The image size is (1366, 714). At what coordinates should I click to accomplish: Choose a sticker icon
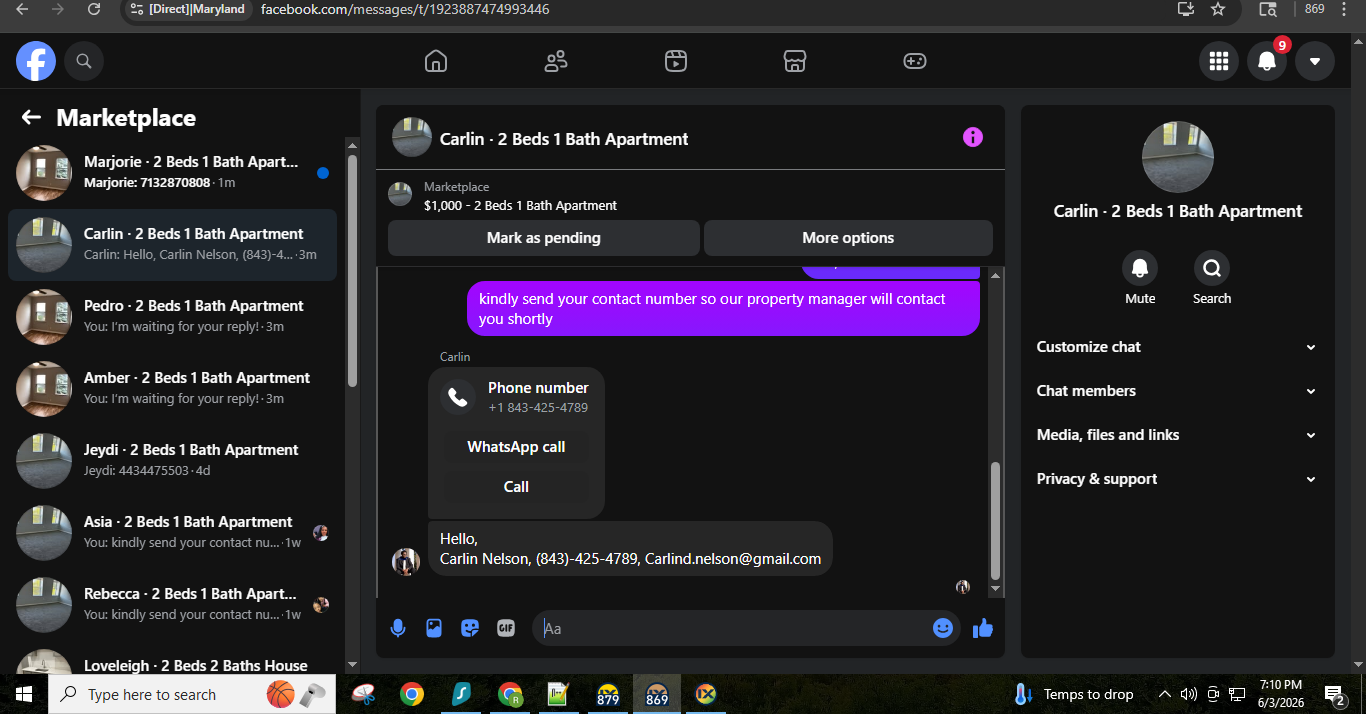coord(470,628)
